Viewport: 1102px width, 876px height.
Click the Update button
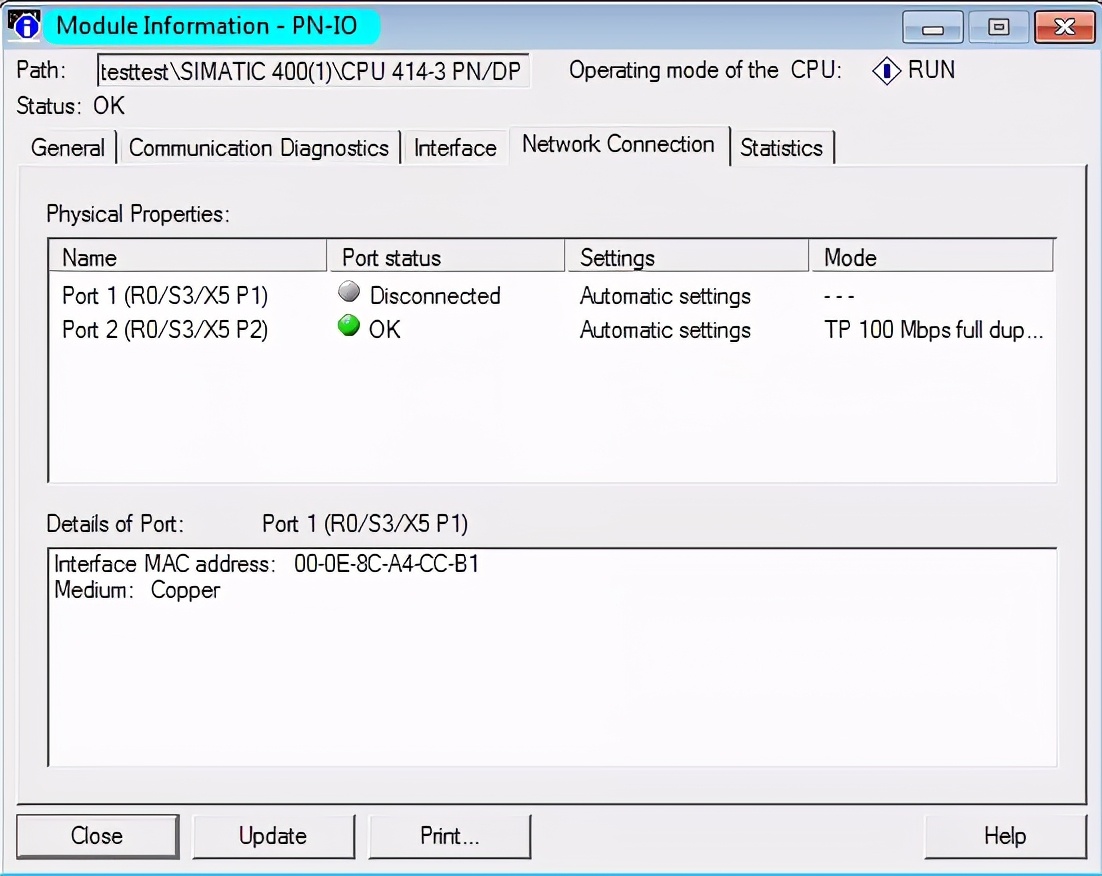tap(273, 836)
